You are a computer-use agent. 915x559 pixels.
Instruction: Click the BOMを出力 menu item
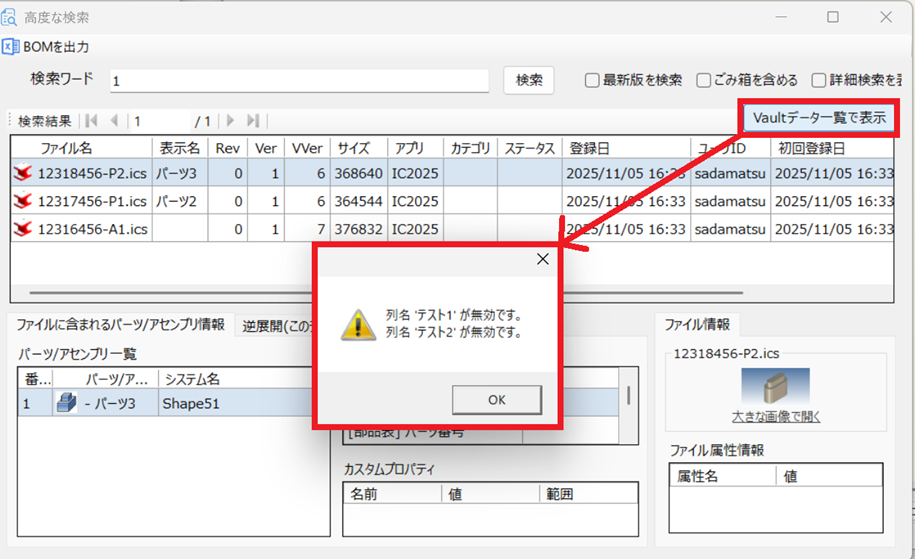pyautogui.click(x=46, y=47)
